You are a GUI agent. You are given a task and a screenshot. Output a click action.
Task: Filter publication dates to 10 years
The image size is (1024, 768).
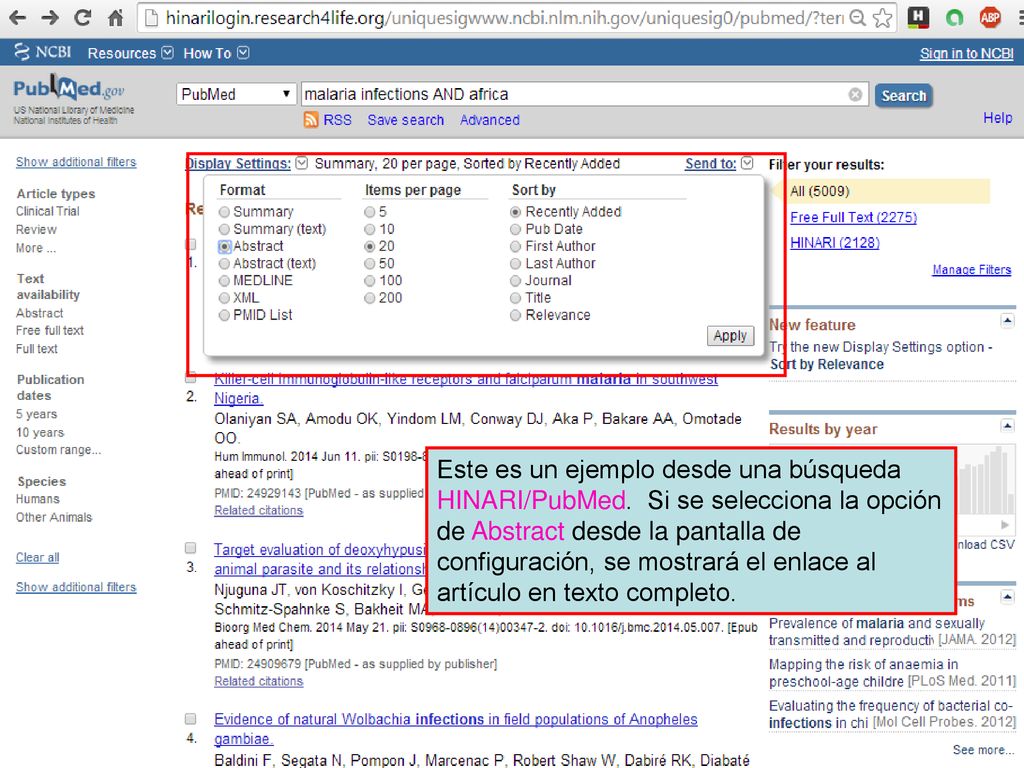pos(40,432)
